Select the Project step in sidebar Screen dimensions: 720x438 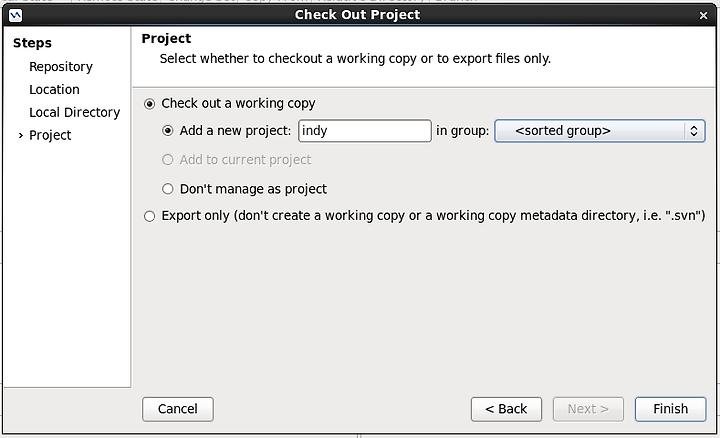click(x=50, y=135)
